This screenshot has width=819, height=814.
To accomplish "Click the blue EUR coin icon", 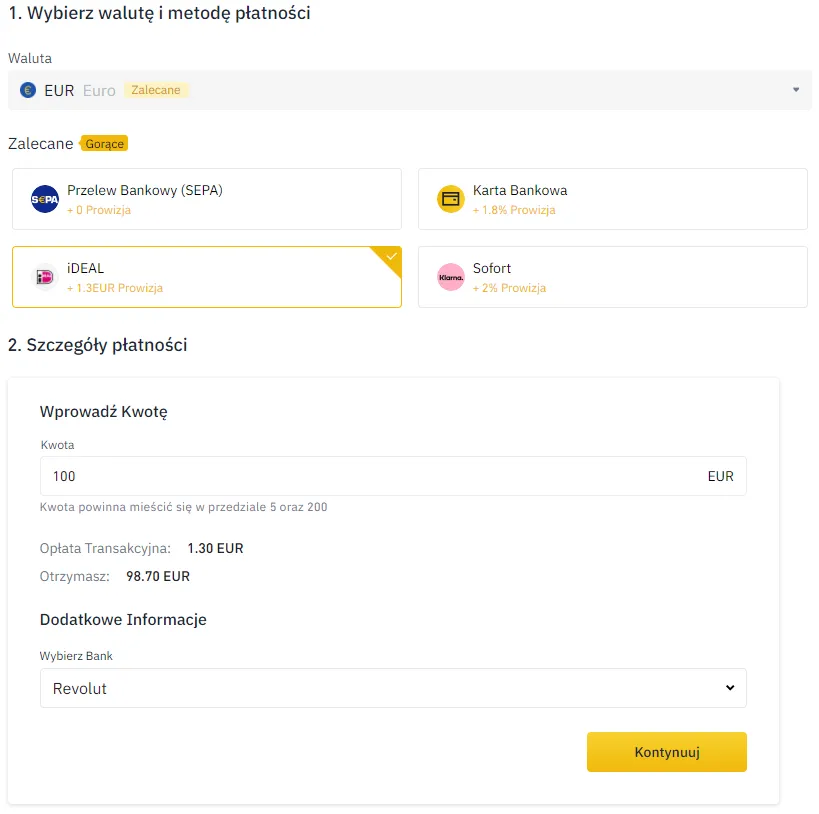I will (27, 90).
